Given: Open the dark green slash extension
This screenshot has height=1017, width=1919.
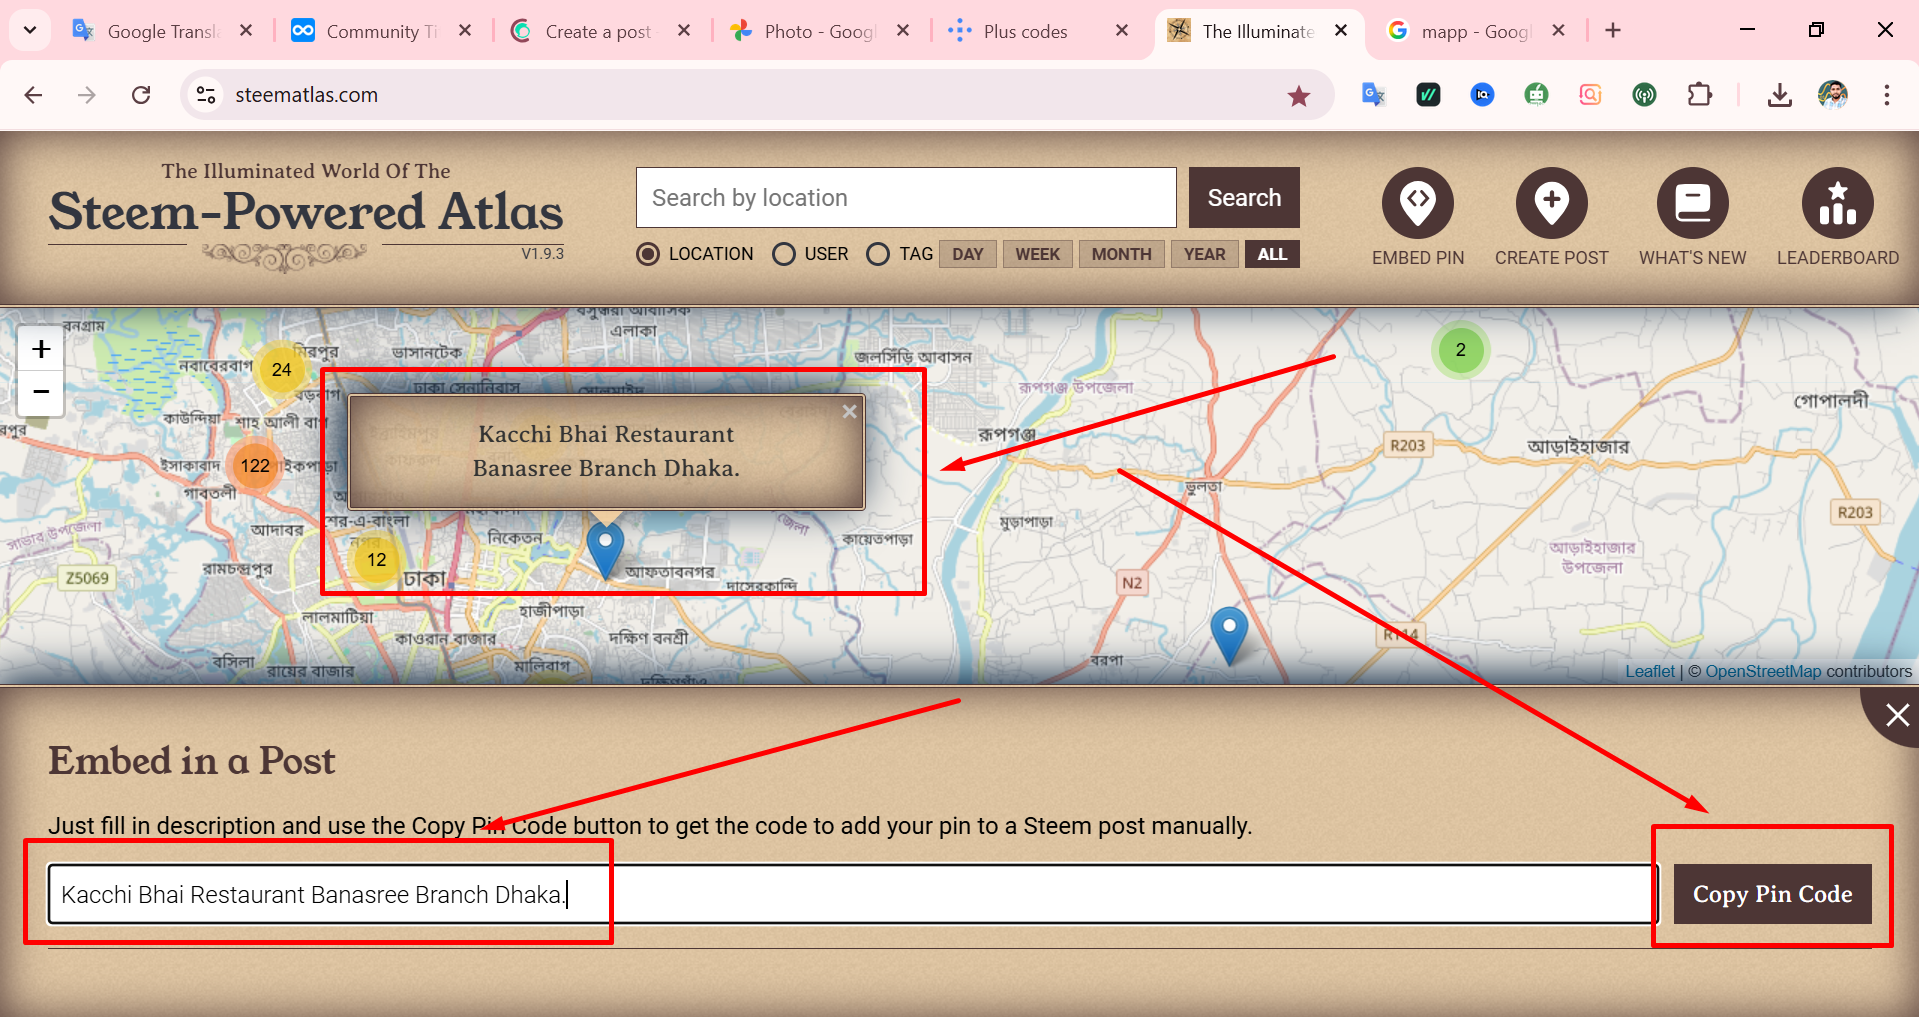Looking at the screenshot, I should (1428, 95).
